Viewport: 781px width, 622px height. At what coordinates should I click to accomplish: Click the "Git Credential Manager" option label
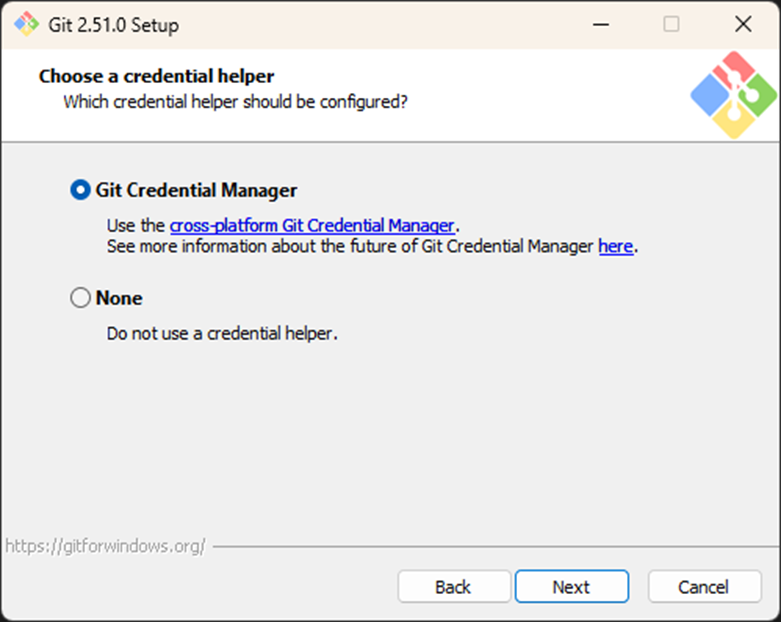pyautogui.click(x=196, y=190)
